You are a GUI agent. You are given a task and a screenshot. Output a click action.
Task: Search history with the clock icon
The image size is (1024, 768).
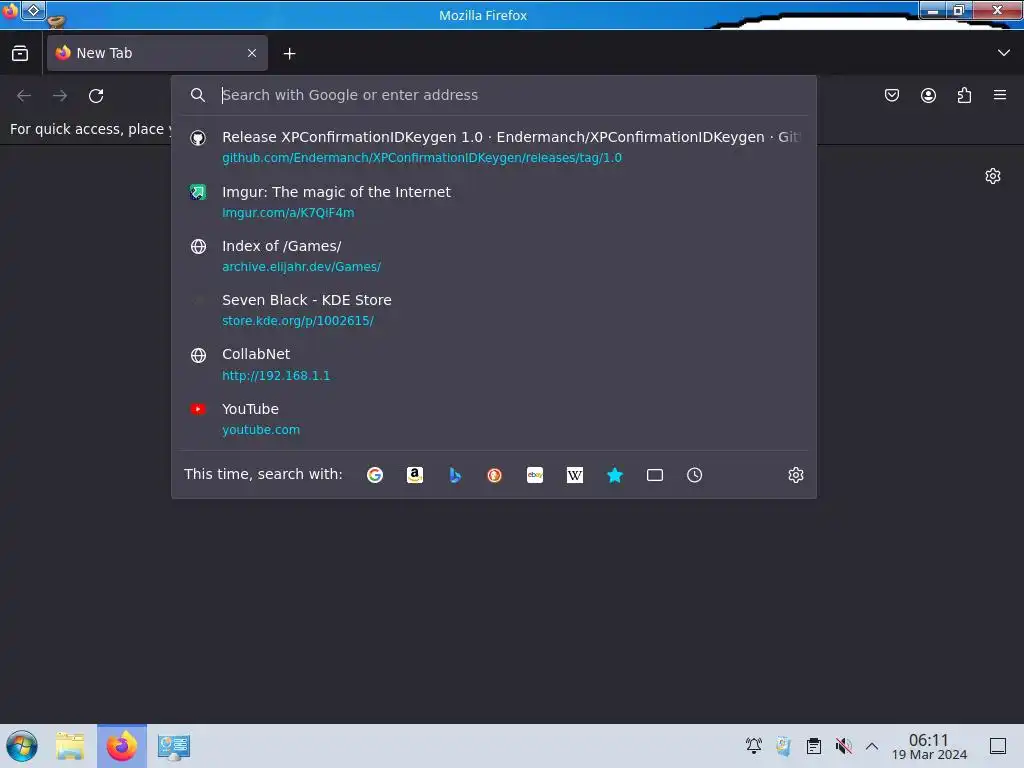694,475
